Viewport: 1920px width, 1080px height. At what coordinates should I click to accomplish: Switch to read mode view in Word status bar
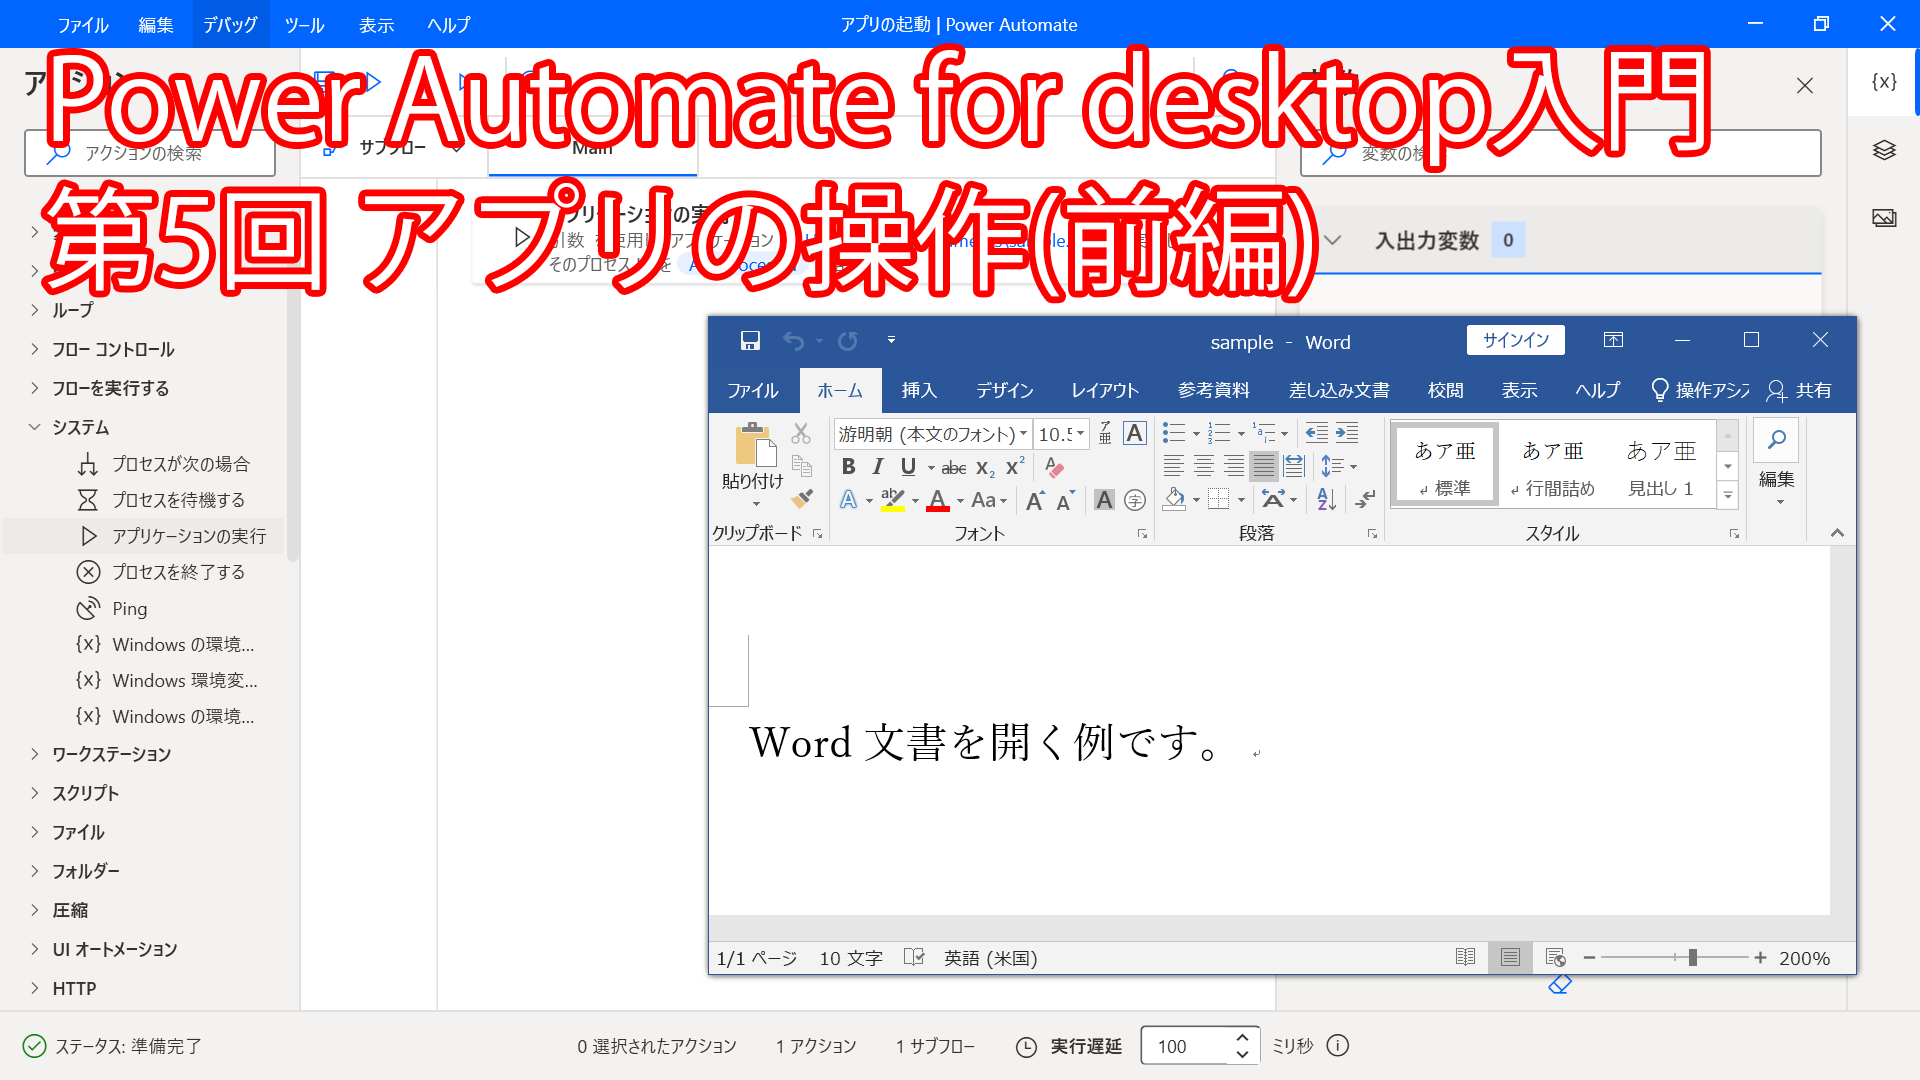[x=1465, y=958]
